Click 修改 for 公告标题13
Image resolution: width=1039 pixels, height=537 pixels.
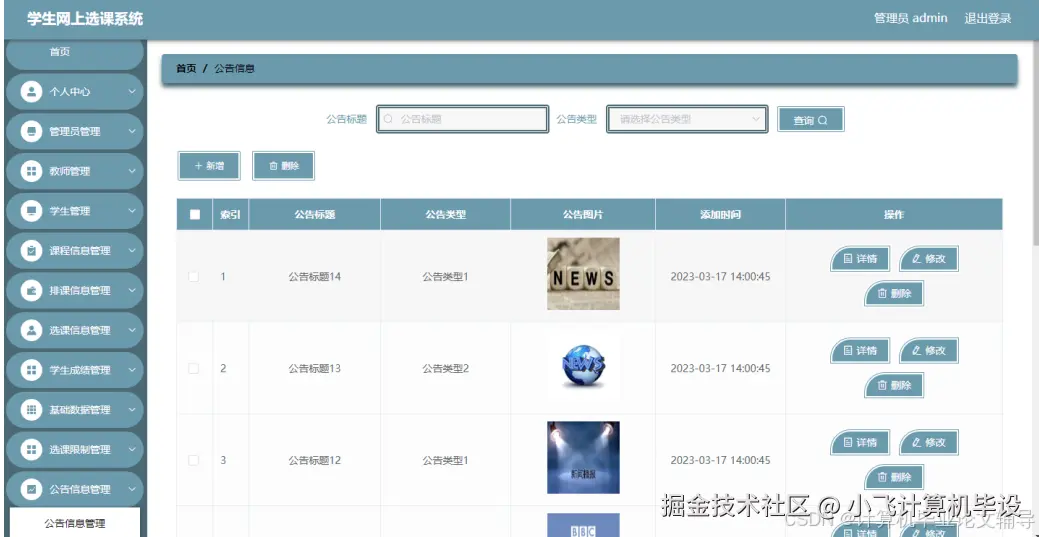coord(928,350)
